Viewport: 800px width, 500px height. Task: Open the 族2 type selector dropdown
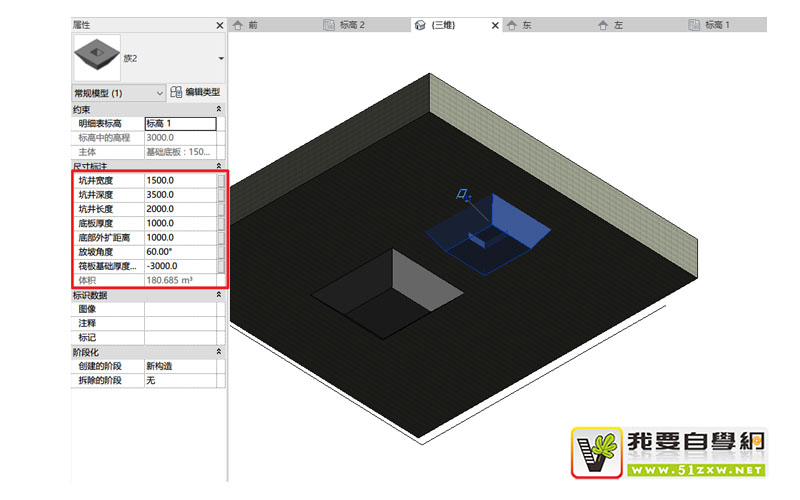coord(220,59)
